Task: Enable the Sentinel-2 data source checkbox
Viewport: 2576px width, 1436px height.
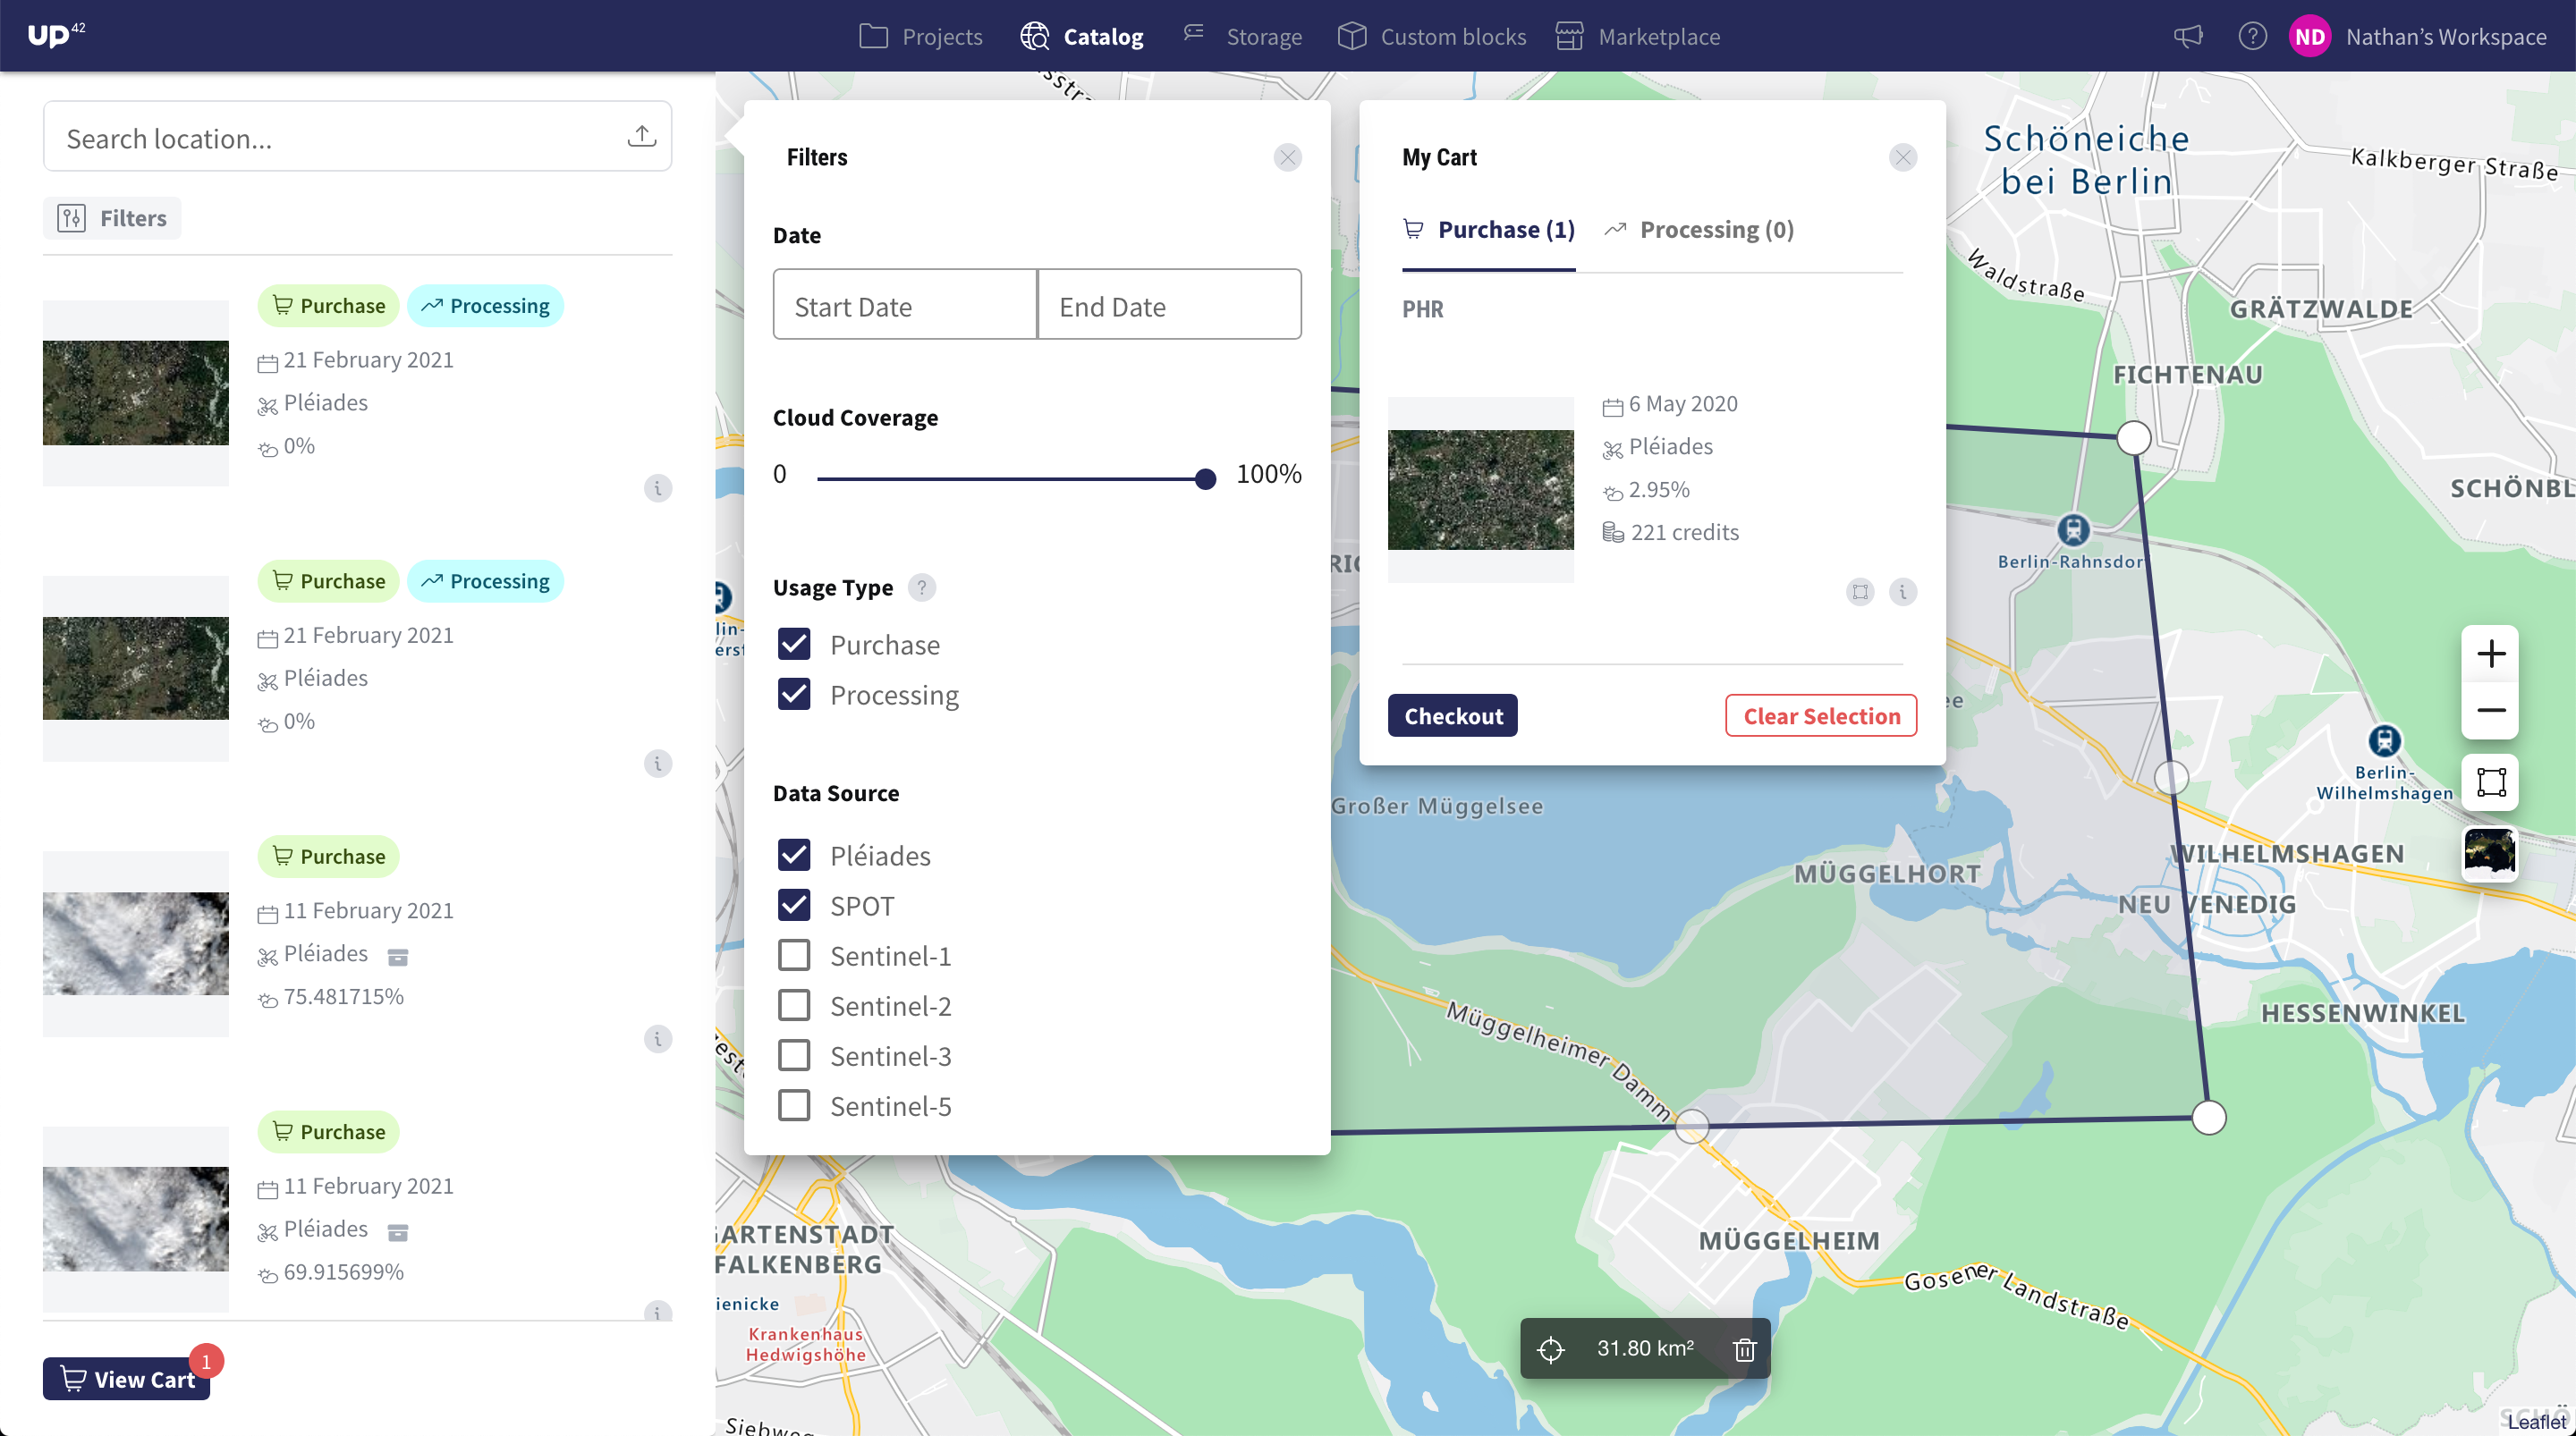Action: coord(794,1005)
